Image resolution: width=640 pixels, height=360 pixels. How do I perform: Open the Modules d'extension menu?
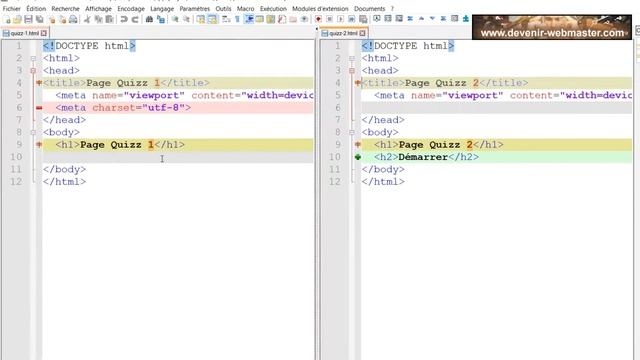click(320, 9)
